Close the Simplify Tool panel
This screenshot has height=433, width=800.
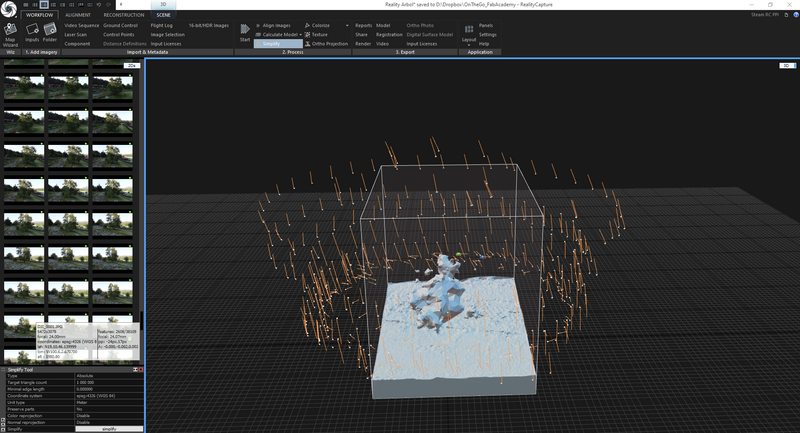[141, 370]
